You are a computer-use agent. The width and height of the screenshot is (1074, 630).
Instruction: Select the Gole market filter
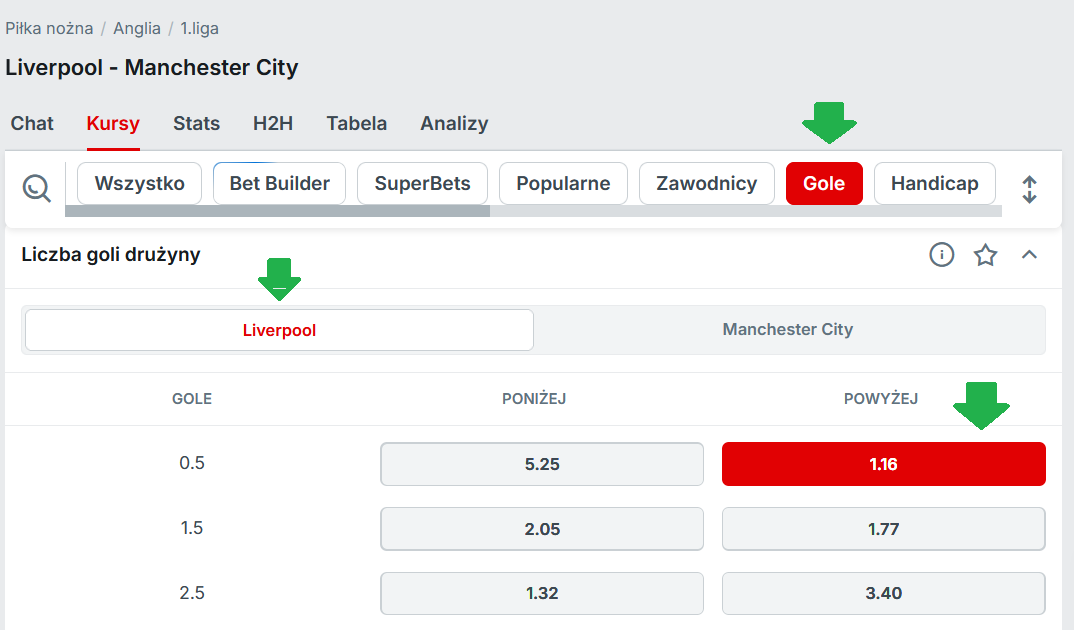pyautogui.click(x=824, y=184)
